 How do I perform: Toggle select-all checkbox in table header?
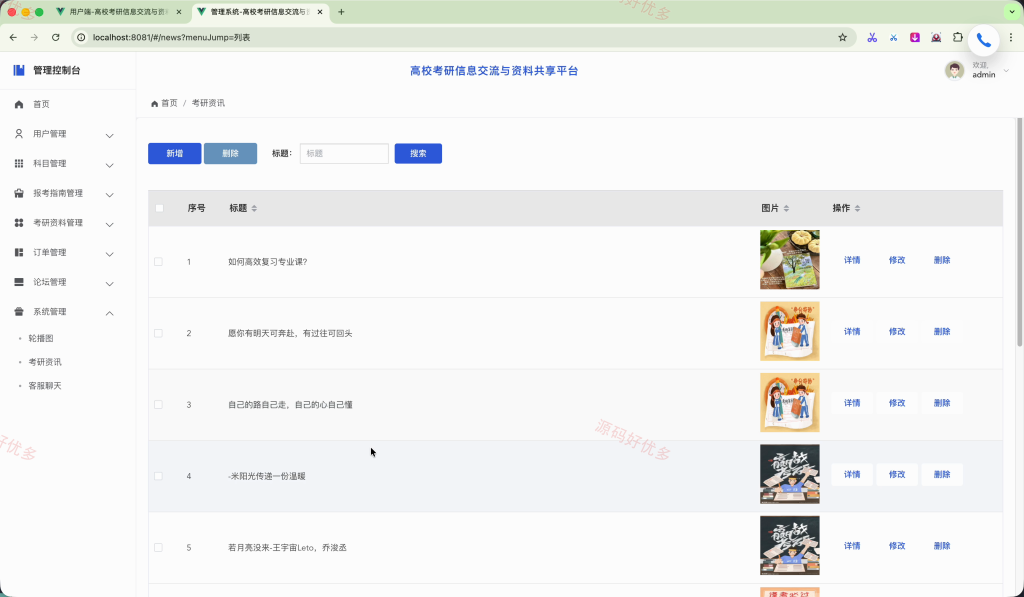click(159, 208)
